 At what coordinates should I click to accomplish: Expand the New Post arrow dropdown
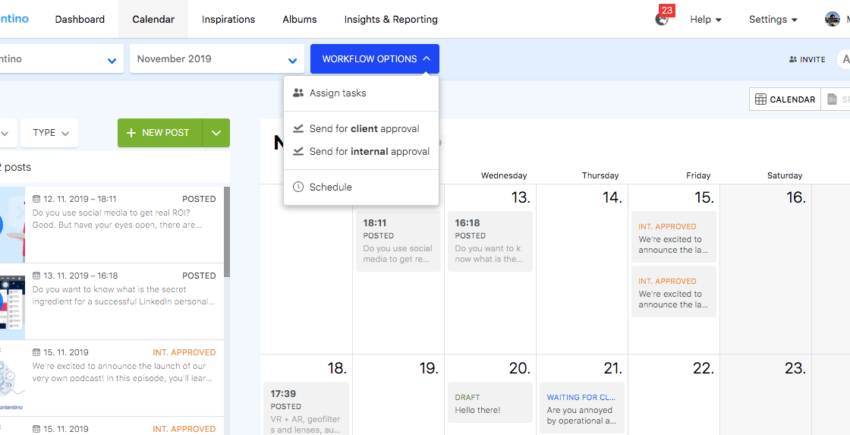(216, 133)
